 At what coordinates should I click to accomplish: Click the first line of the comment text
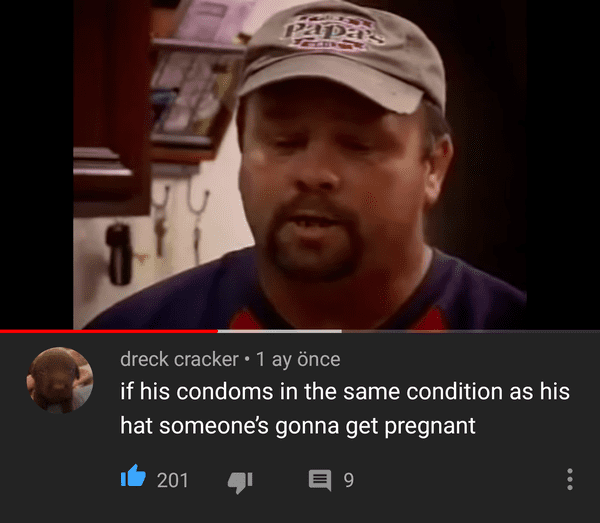point(345,391)
